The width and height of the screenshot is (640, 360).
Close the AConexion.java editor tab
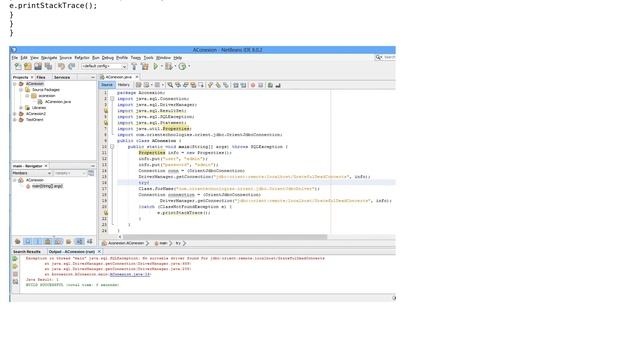pyautogui.click(x=137, y=77)
